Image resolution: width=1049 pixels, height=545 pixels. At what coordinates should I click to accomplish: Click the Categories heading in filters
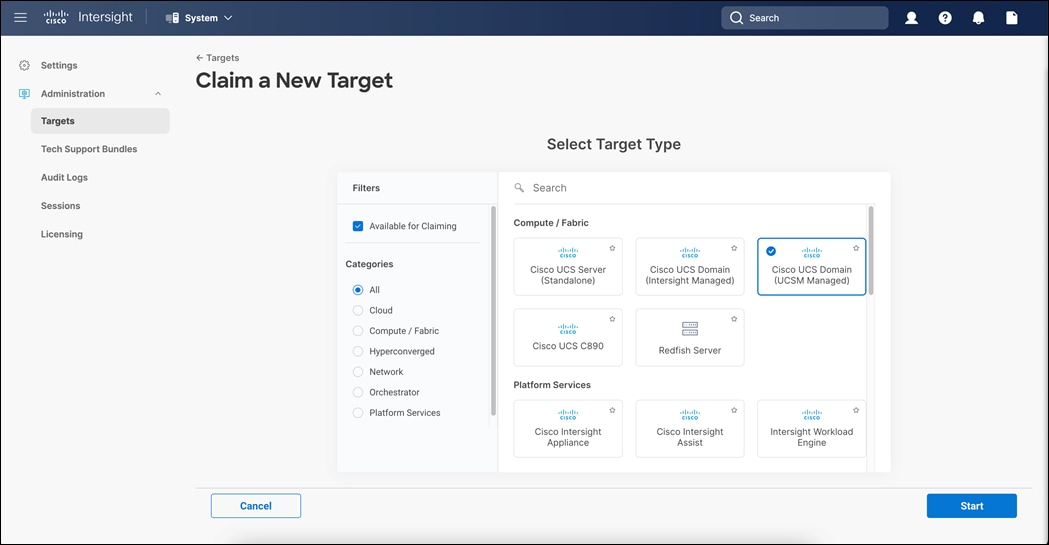point(369,264)
